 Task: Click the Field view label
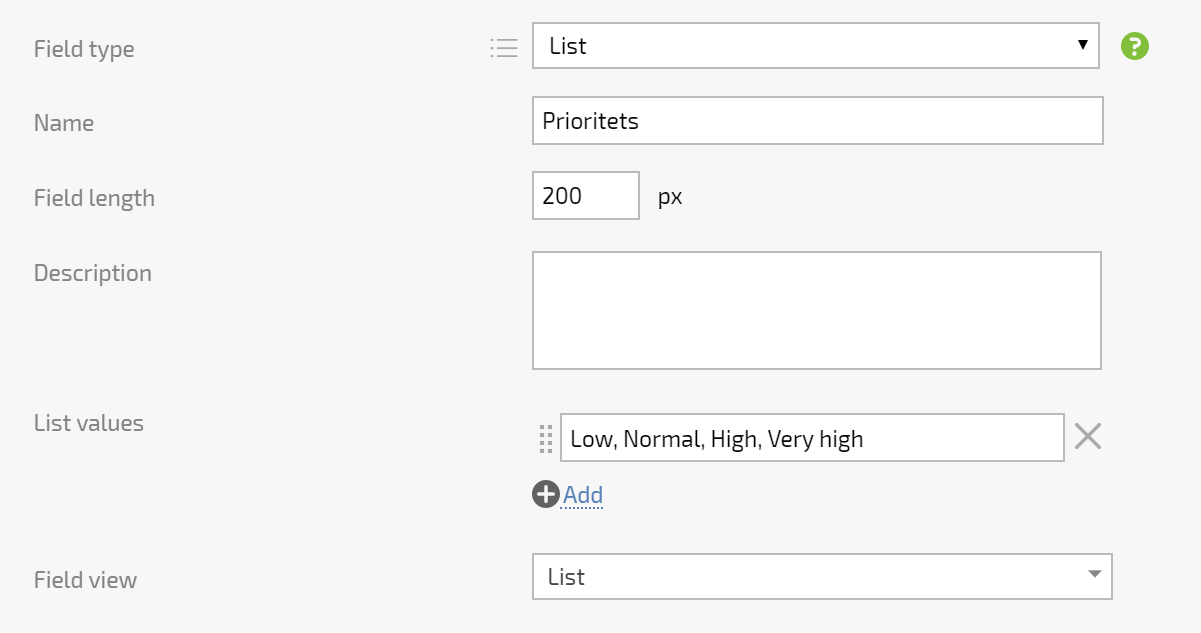[85, 580]
